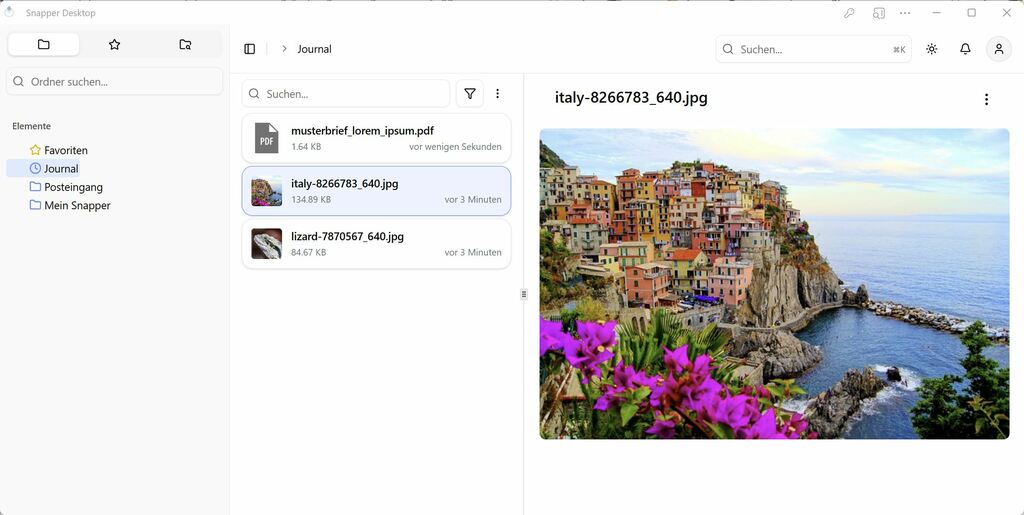1024x515 pixels.
Task: Click the Italy photo preview image
Action: [775, 283]
